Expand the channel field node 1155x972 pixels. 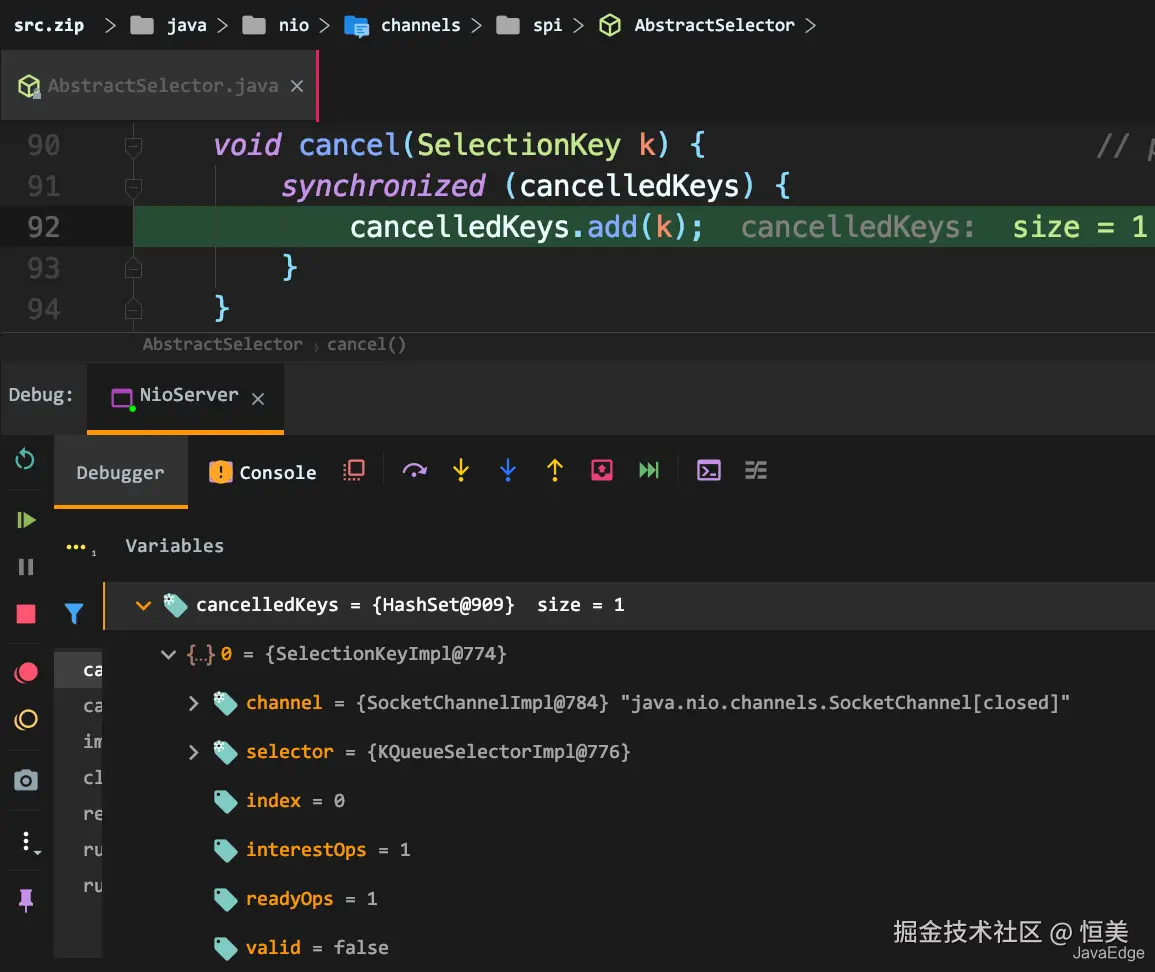[x=194, y=704]
